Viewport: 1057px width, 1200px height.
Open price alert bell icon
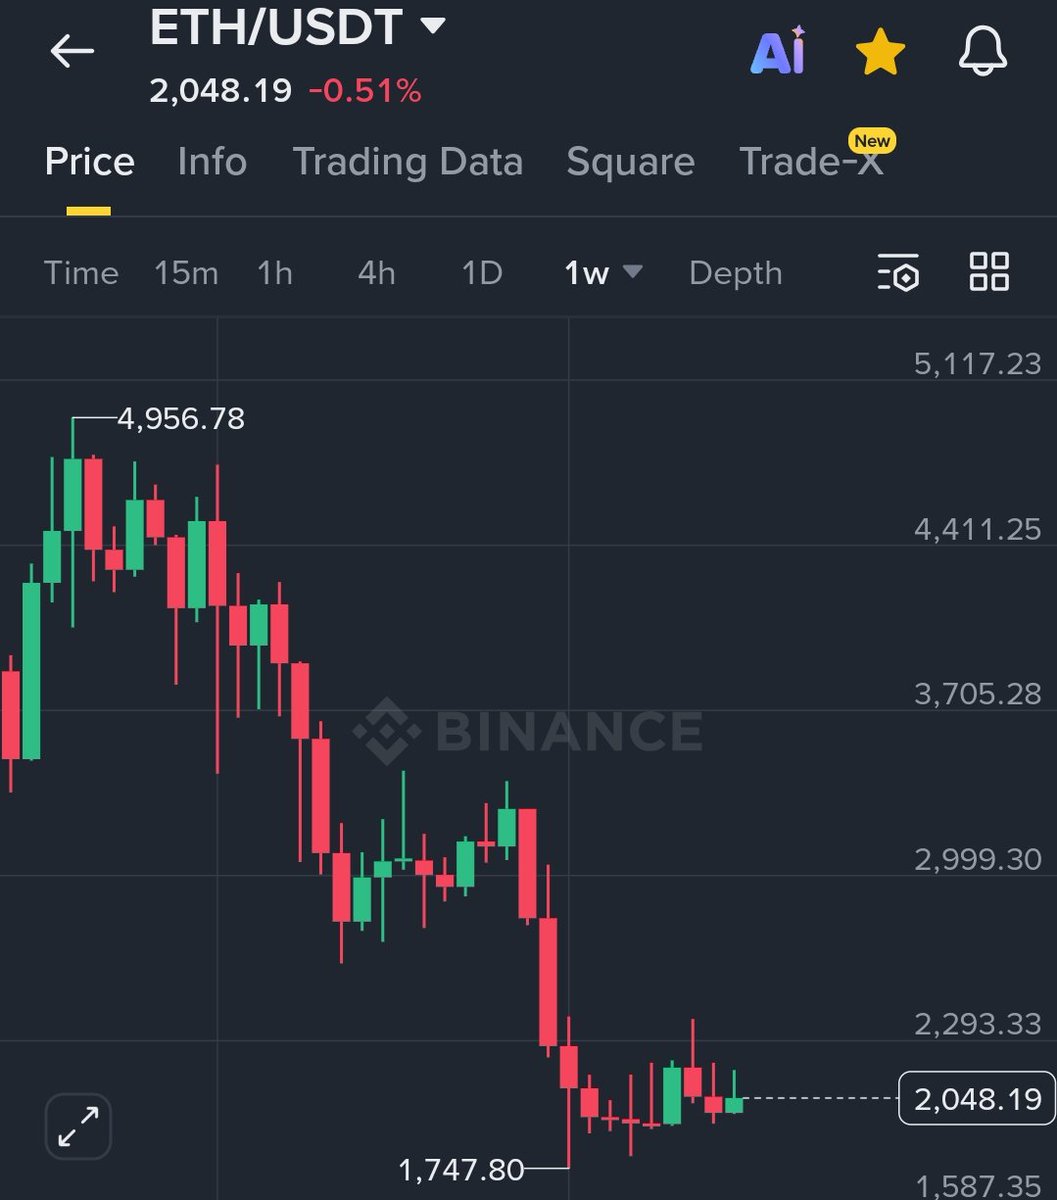tap(982, 52)
